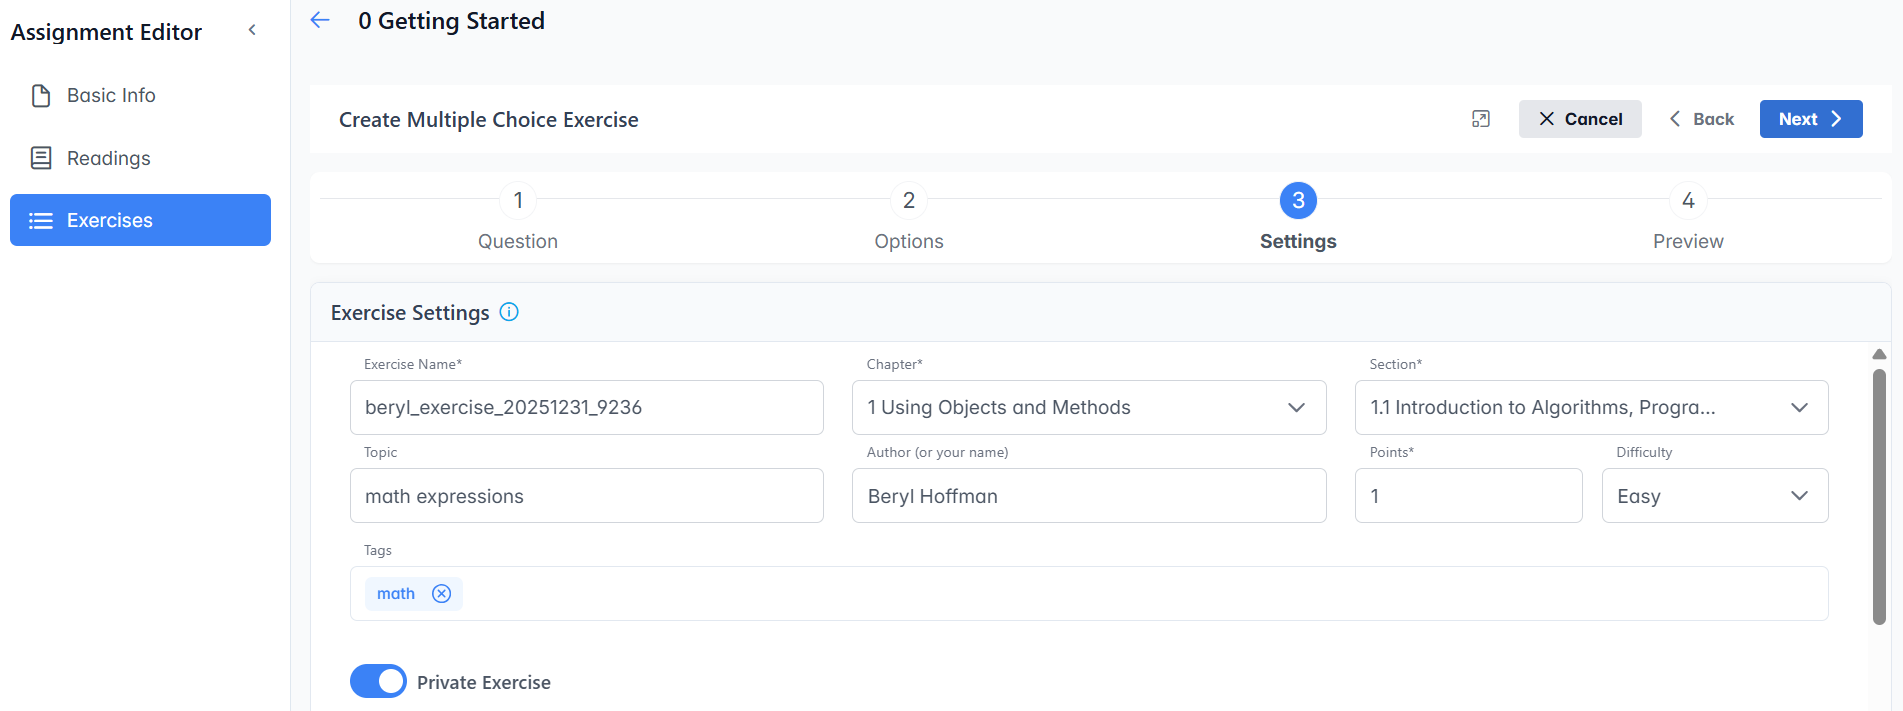Expand the Section dropdown
Screen dimensions: 1903x711
tap(1590, 408)
